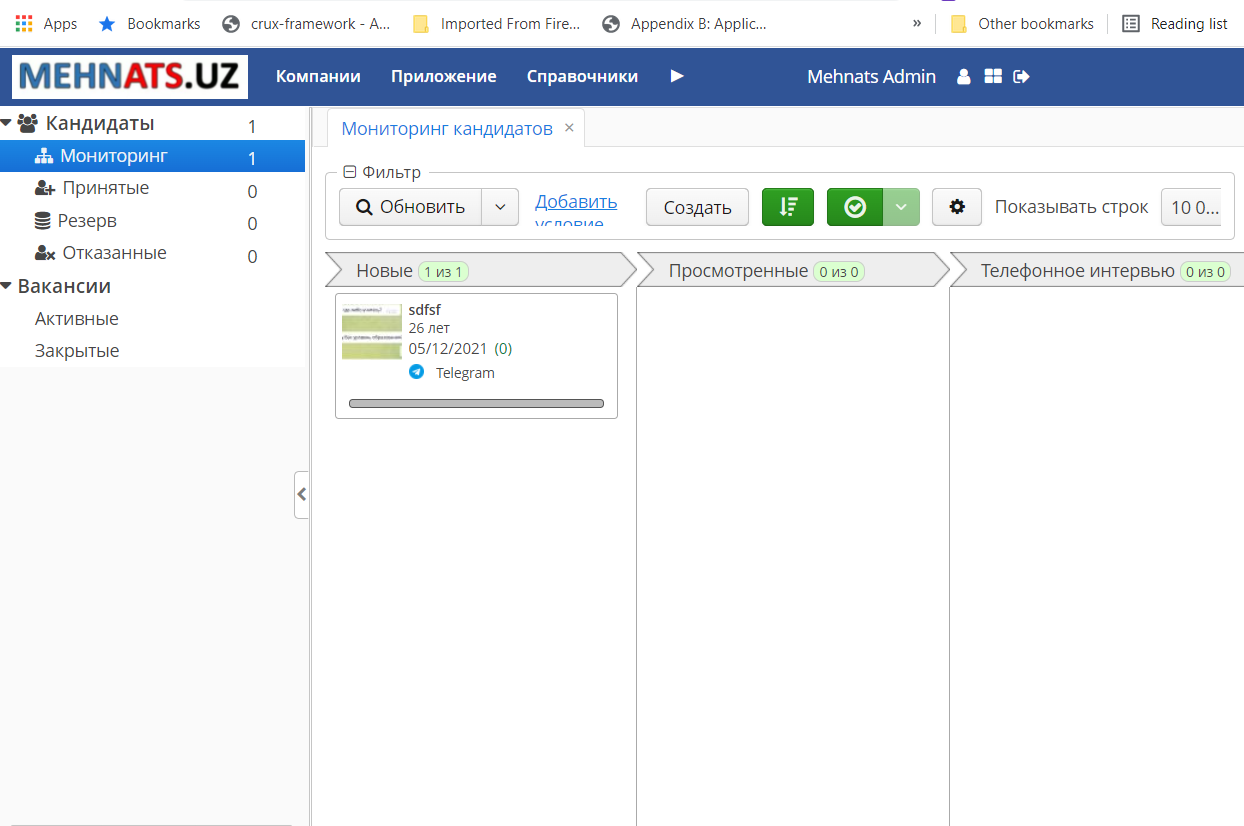Click the green checkmark button

tap(855, 207)
